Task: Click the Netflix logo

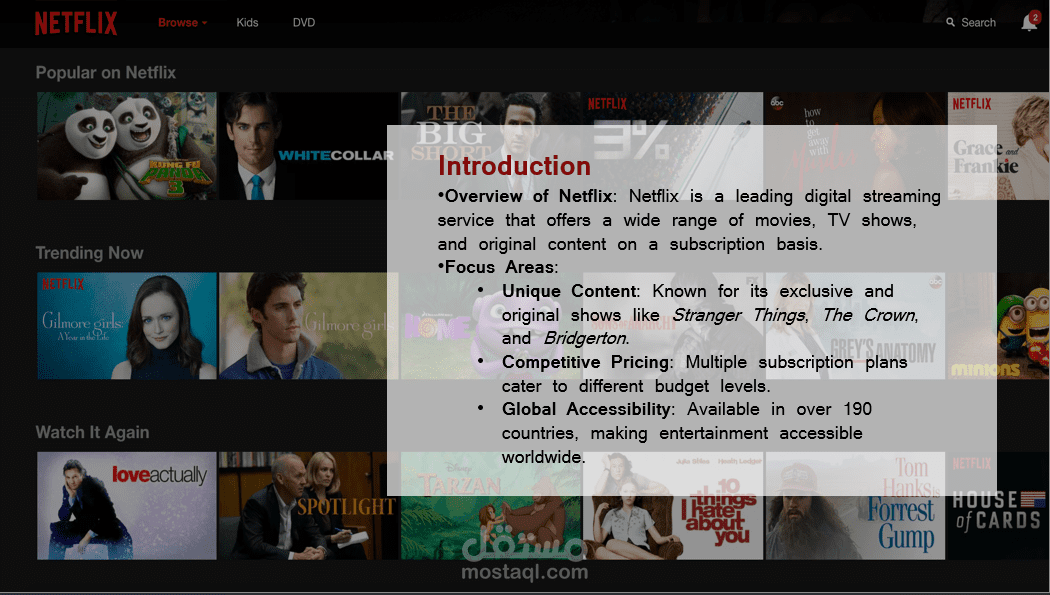Action: pyautogui.click(x=76, y=23)
